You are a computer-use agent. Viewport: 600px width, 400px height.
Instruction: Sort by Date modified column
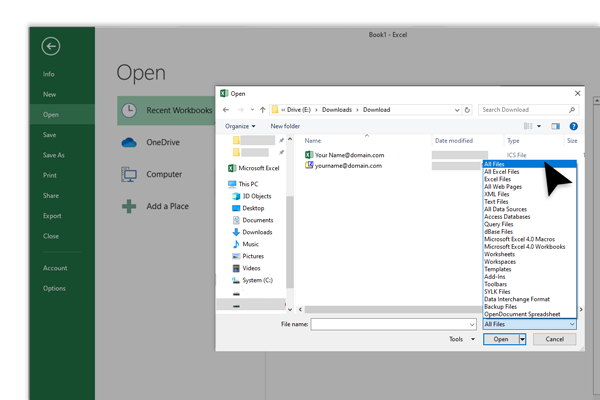click(x=454, y=140)
